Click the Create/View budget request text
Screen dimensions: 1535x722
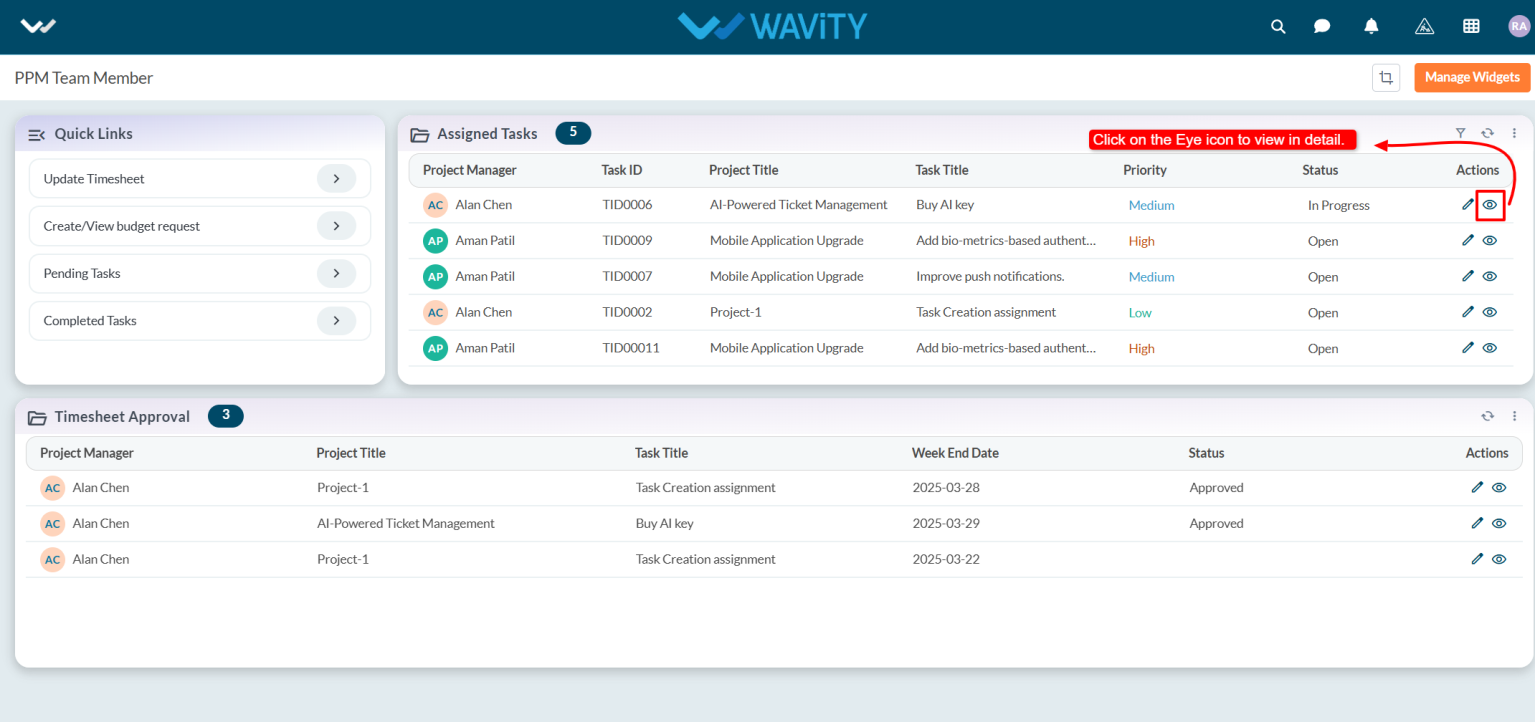click(x=122, y=226)
